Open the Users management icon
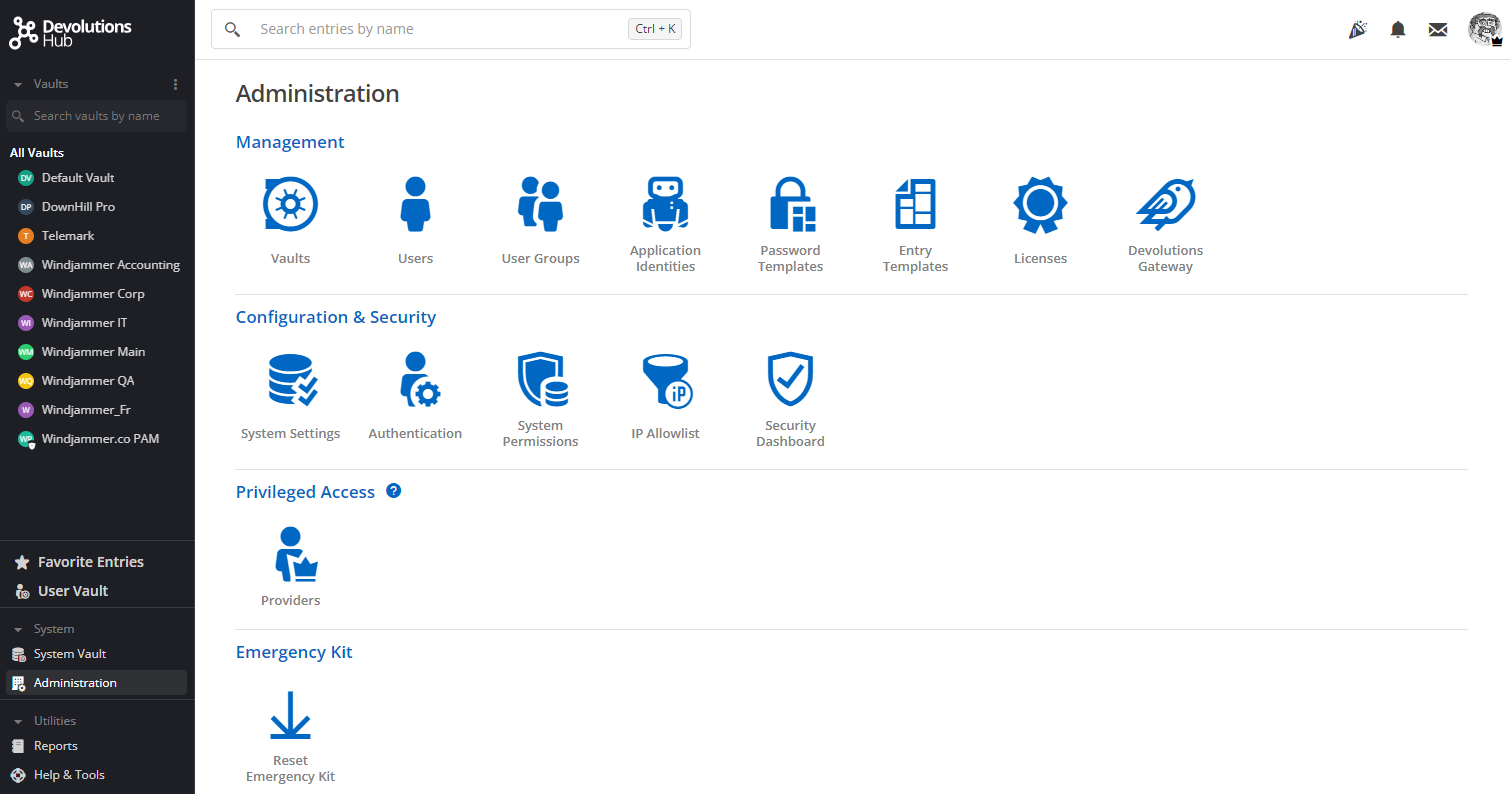1510x794 pixels. pyautogui.click(x=415, y=205)
